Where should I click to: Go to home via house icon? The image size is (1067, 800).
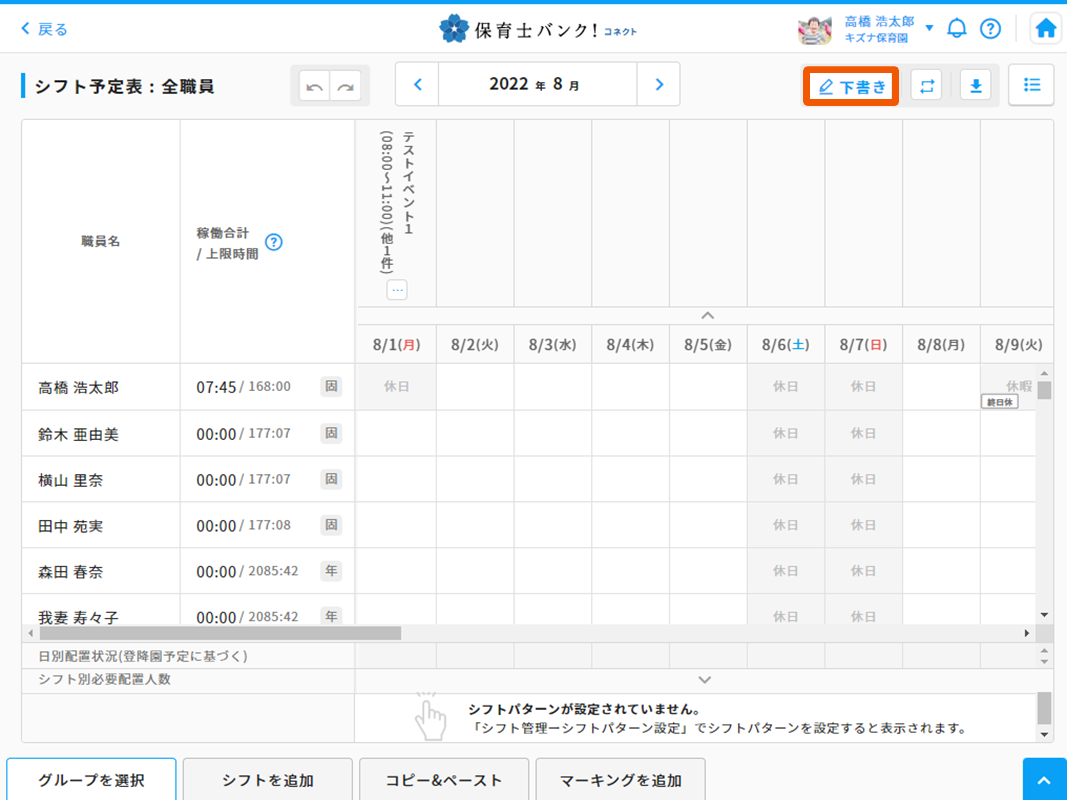click(x=1046, y=28)
